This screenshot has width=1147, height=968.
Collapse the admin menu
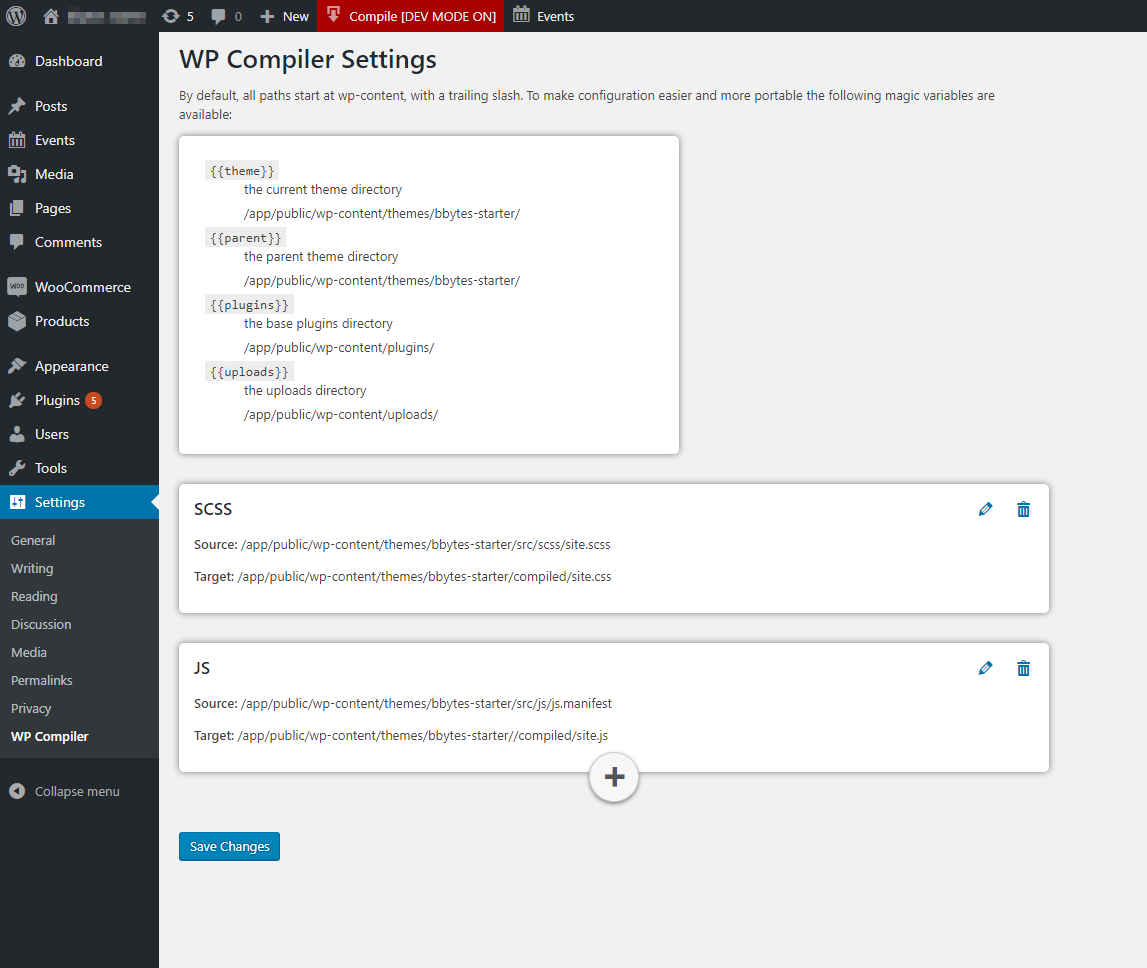pyautogui.click(x=64, y=792)
